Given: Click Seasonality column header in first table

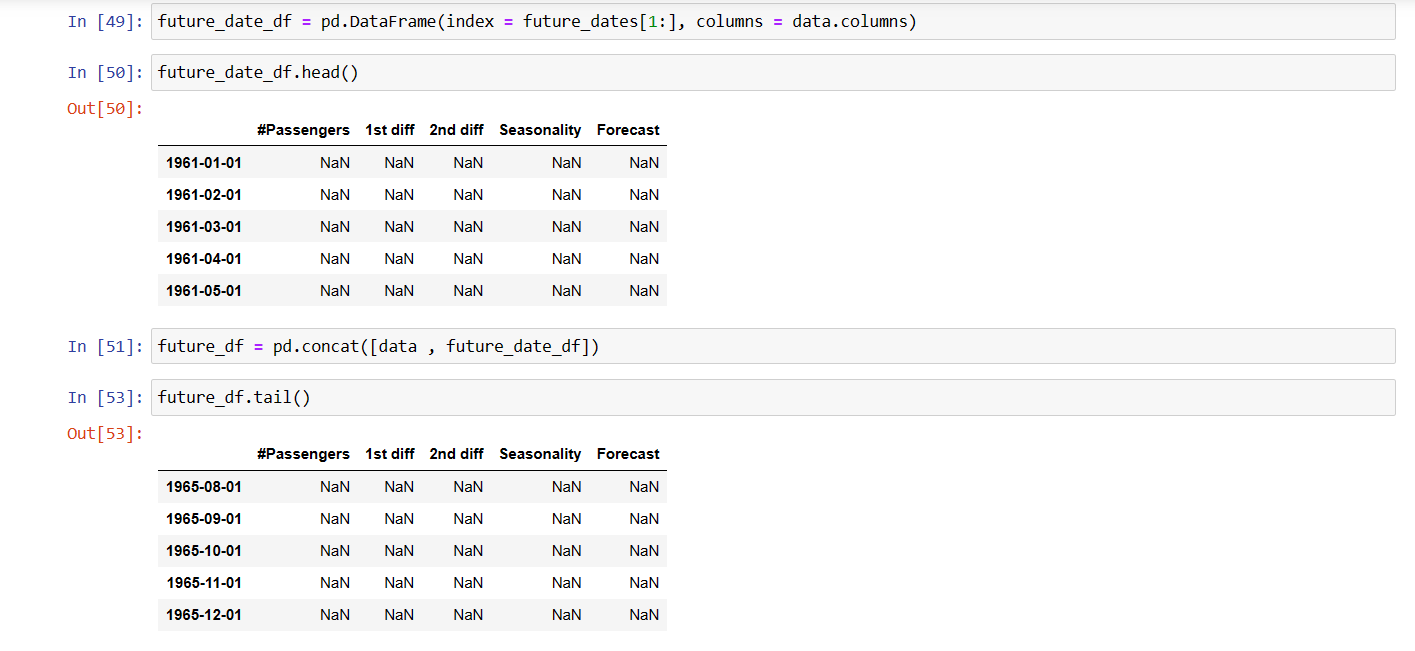Looking at the screenshot, I should pos(540,130).
